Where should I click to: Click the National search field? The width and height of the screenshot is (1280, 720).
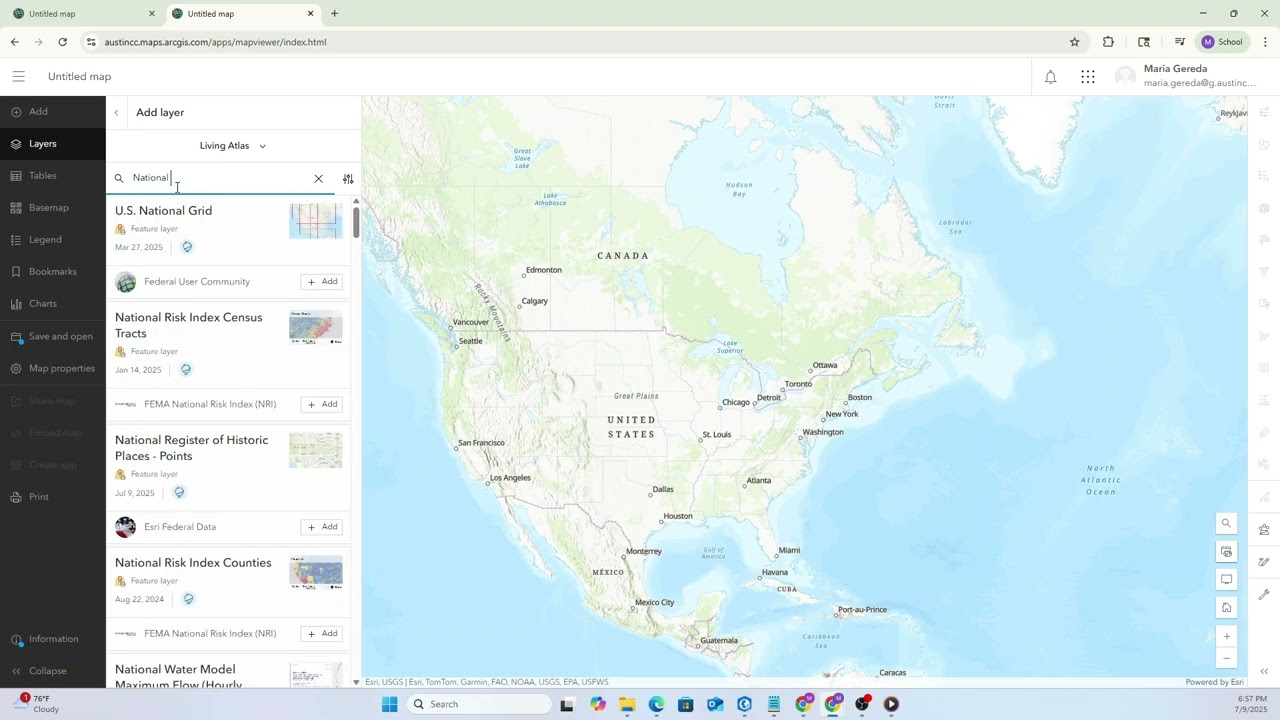(x=218, y=178)
